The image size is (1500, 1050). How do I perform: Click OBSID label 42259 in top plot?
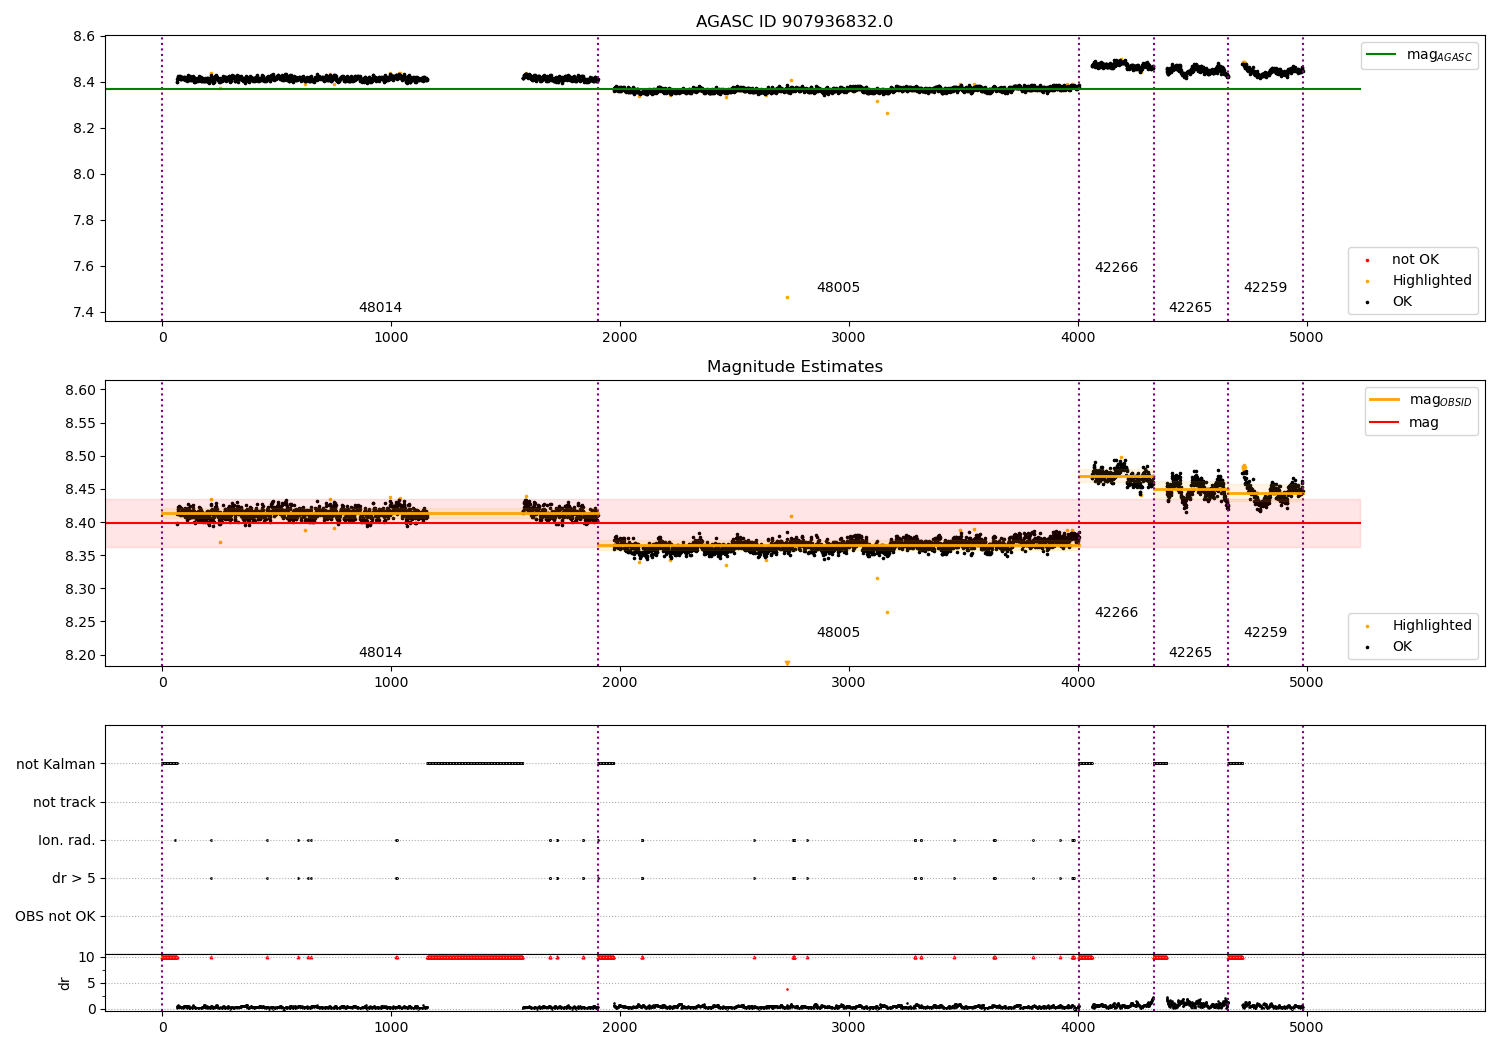pyautogui.click(x=1265, y=288)
